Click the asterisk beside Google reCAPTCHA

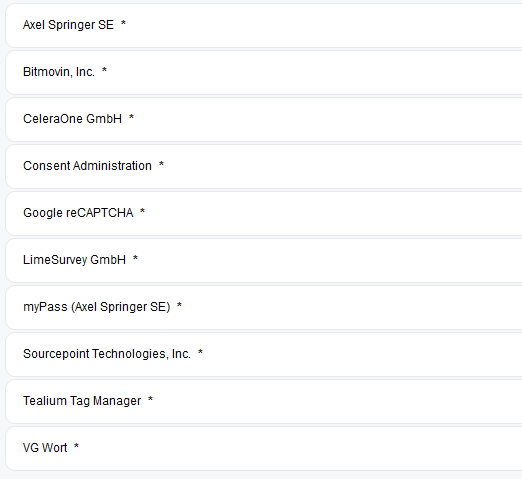point(142,211)
